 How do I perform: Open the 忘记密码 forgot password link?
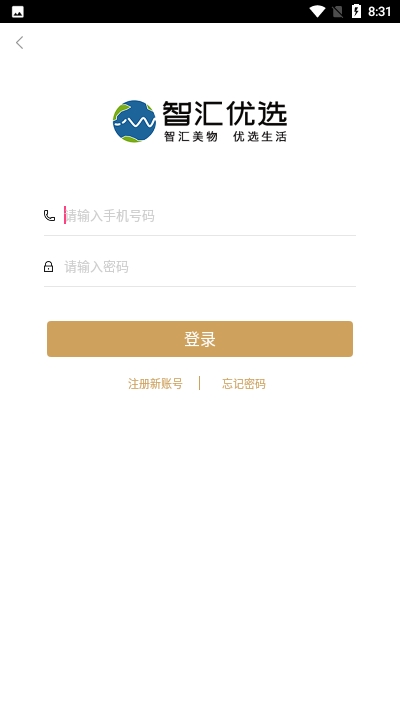pos(244,384)
